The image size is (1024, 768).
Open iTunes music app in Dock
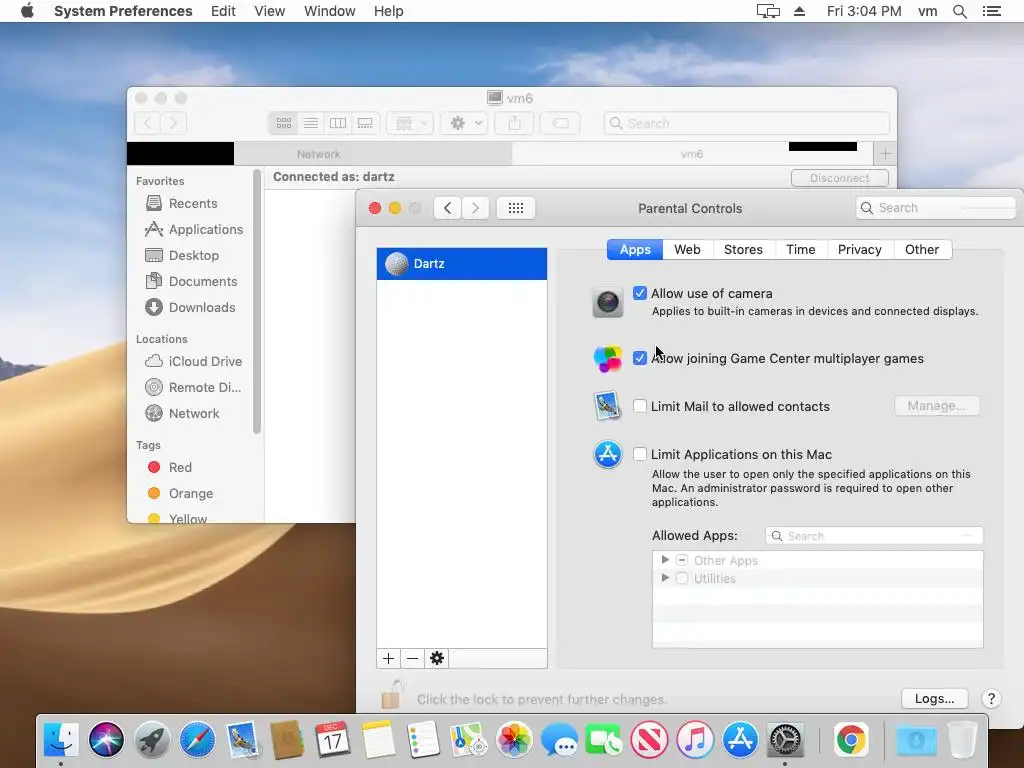pos(695,740)
